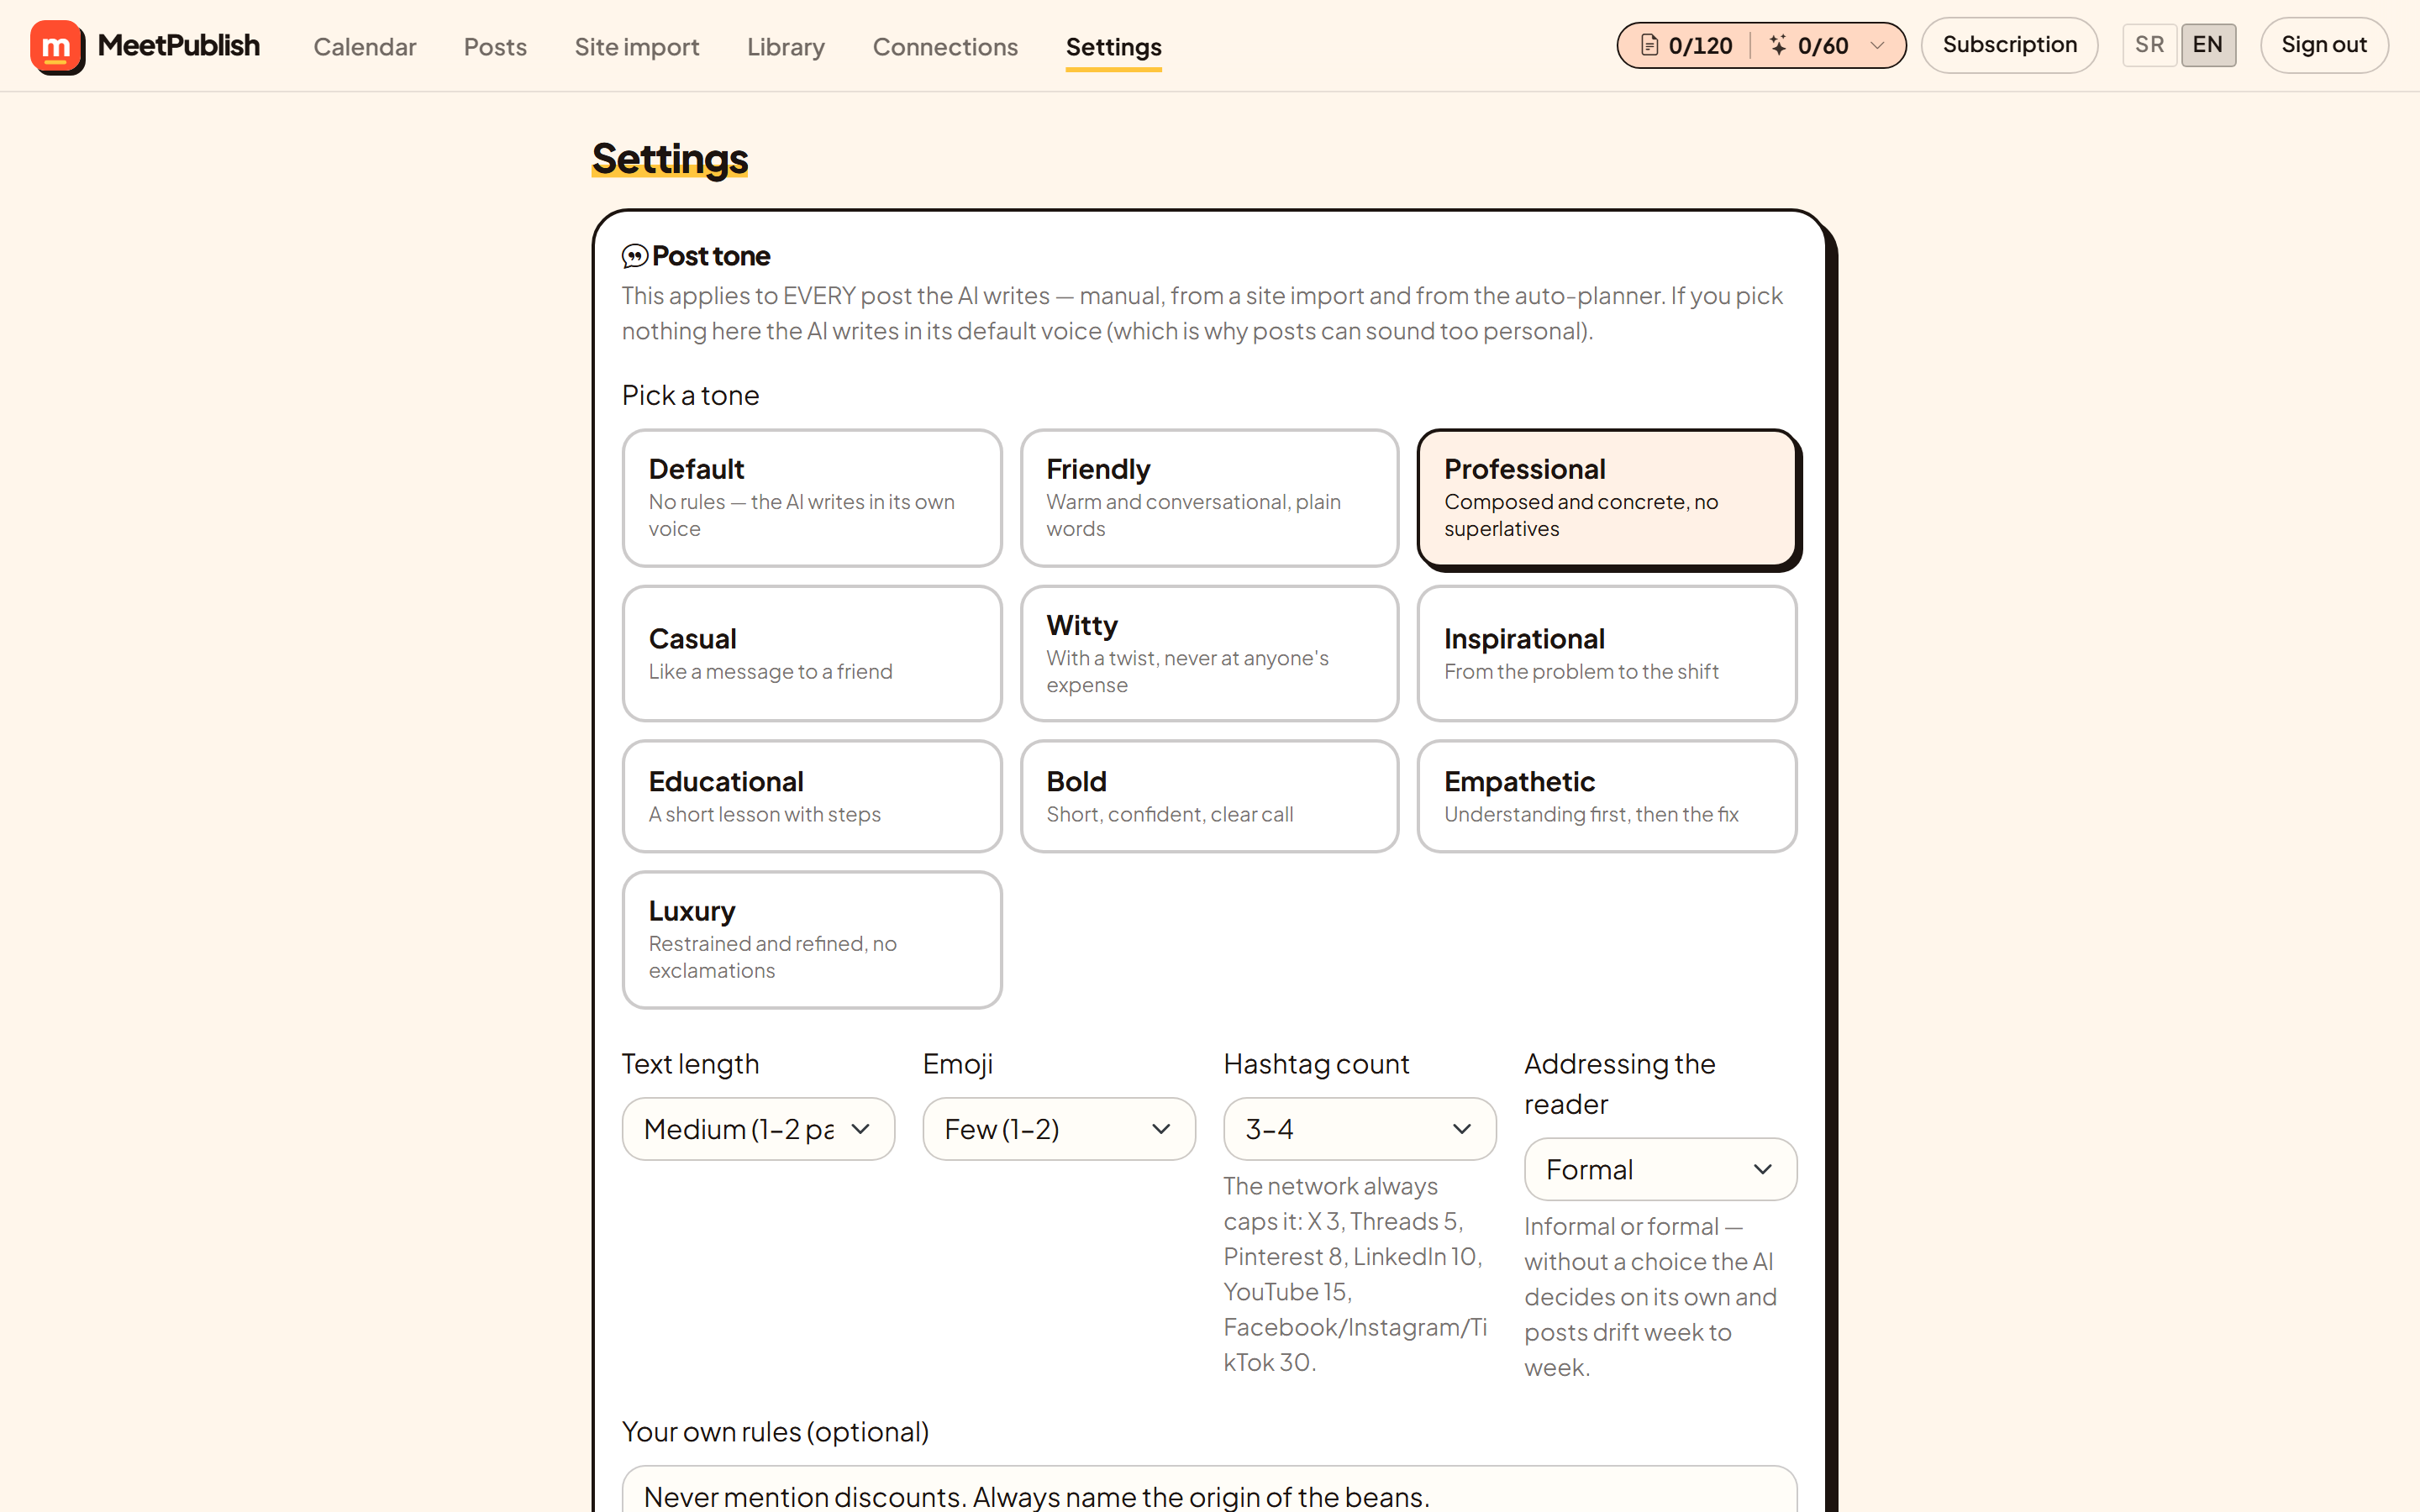Screen dimensions: 2420x1512
Task: Click the Sign out button
Action: pos(2323,45)
